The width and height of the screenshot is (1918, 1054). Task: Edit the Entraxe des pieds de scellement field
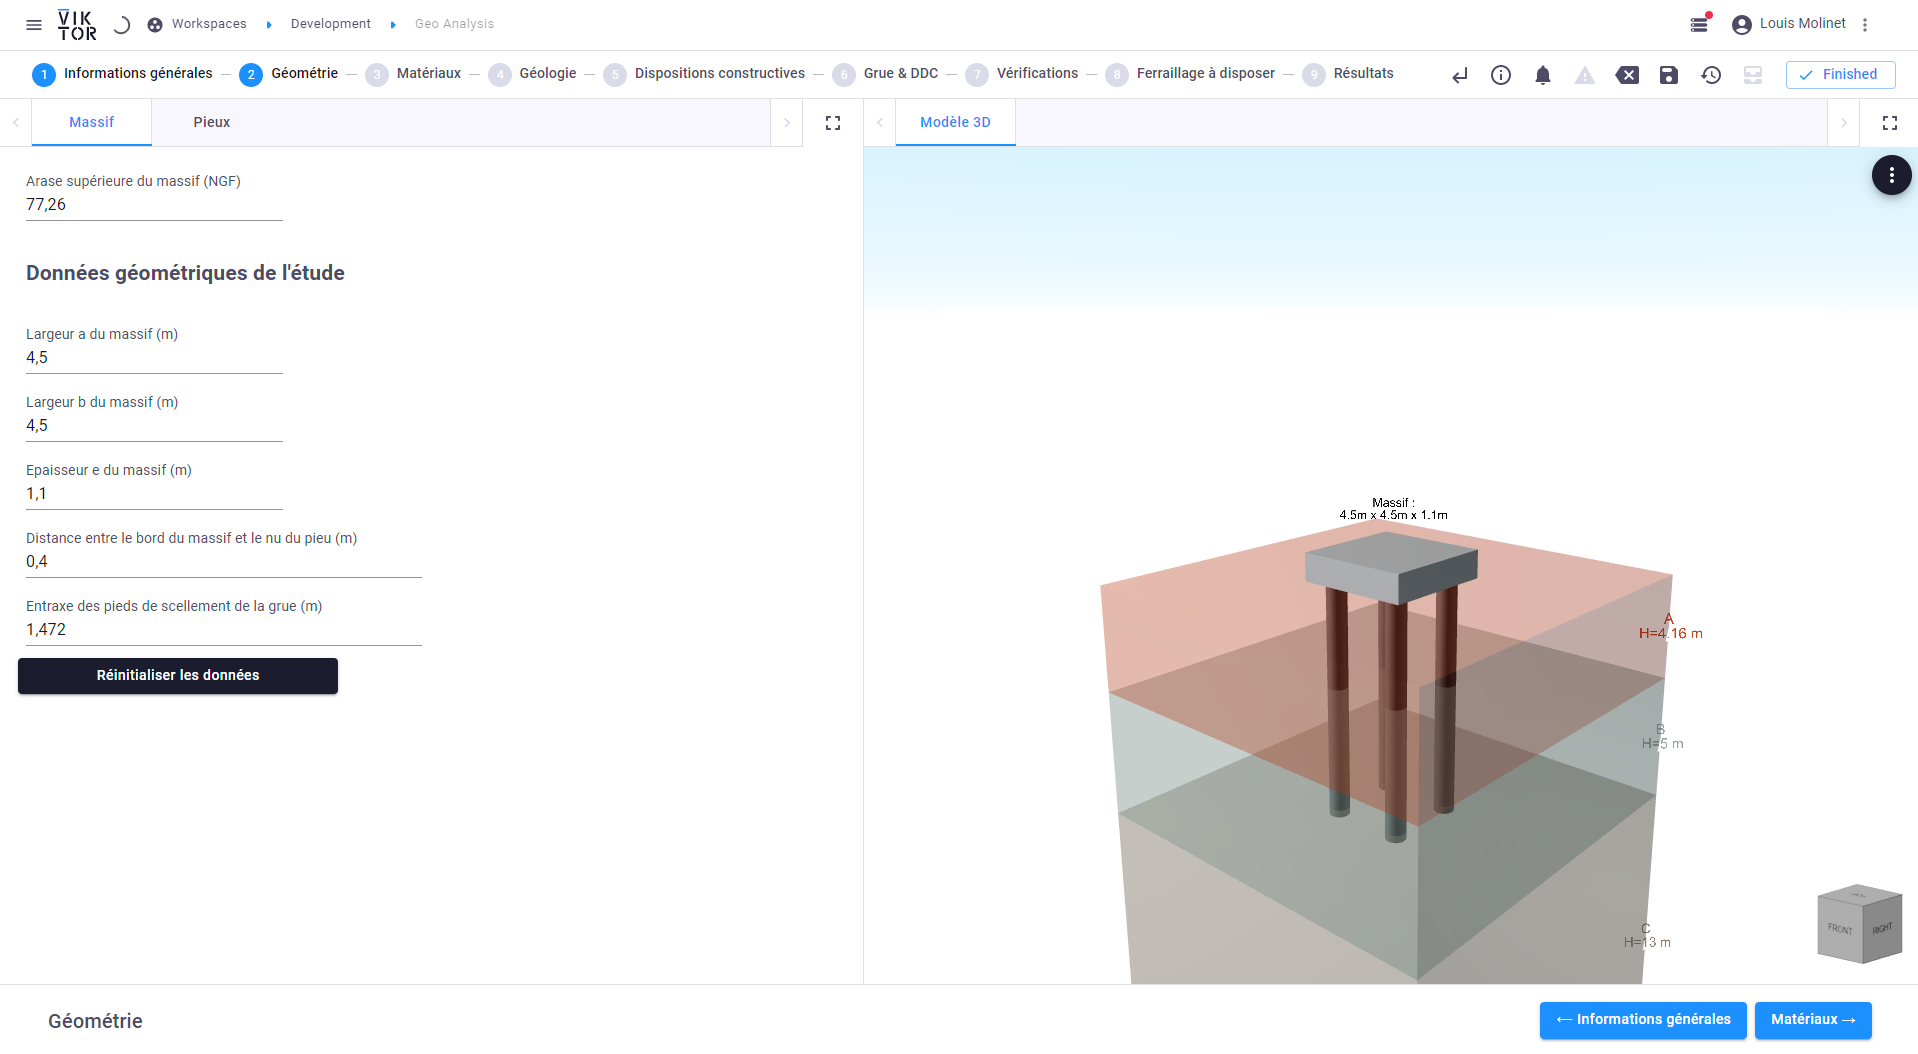224,630
